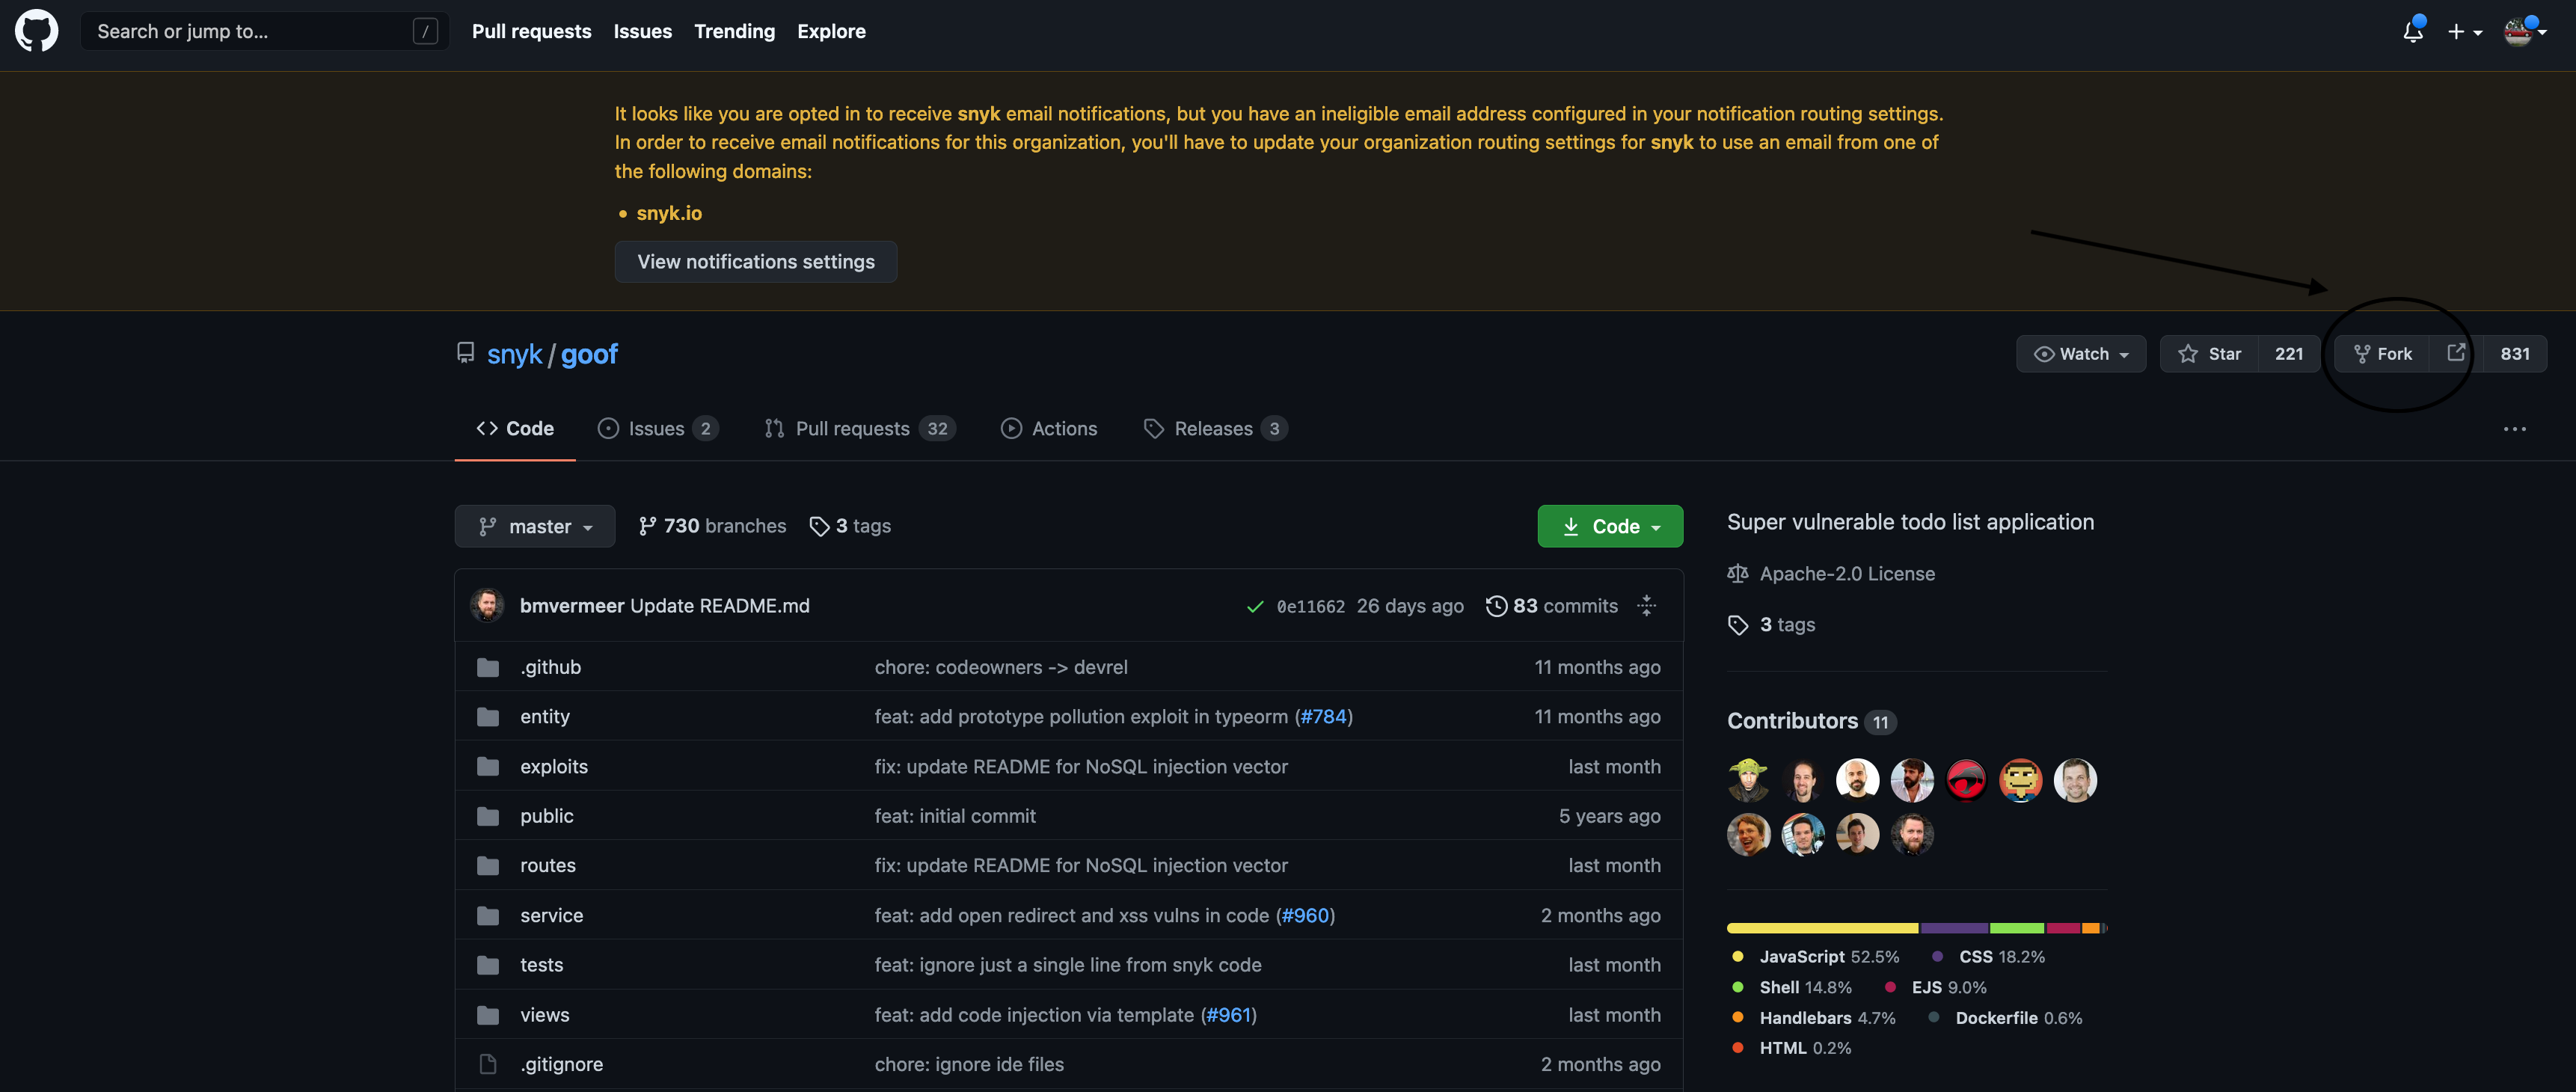
Task: Open the Watch dropdown
Action: click(x=2081, y=354)
